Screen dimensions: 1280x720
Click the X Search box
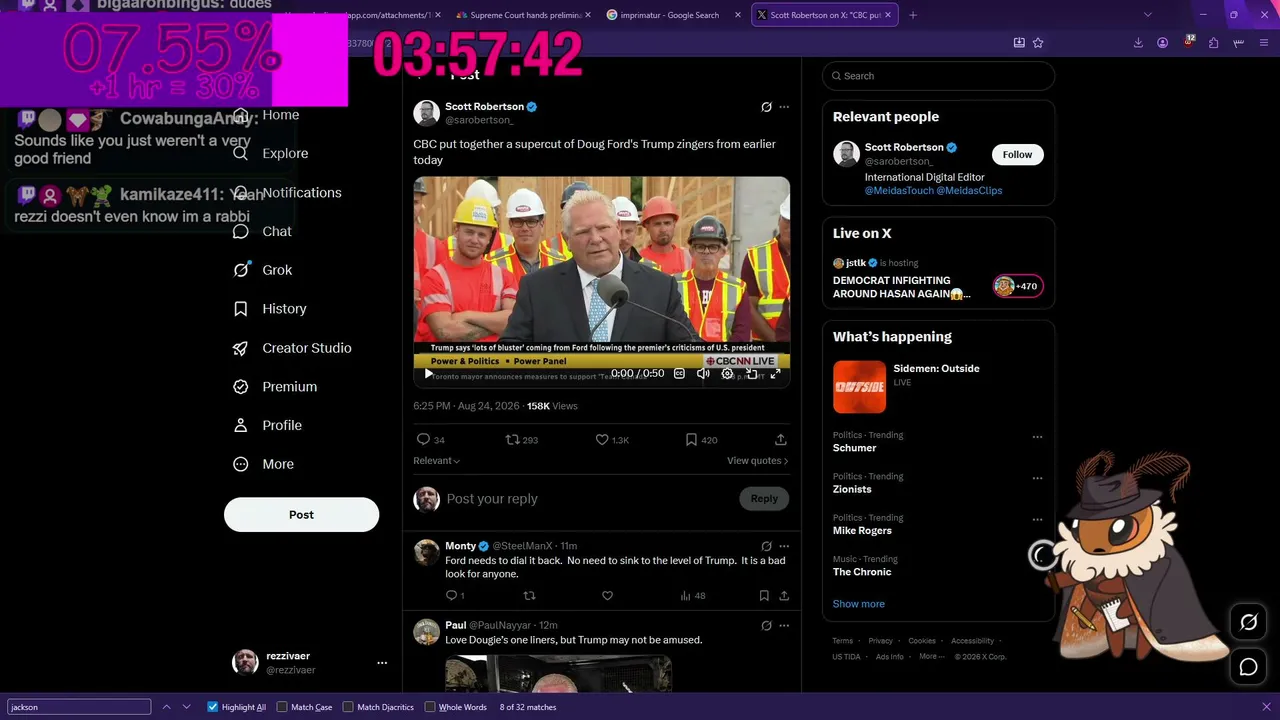click(x=938, y=76)
